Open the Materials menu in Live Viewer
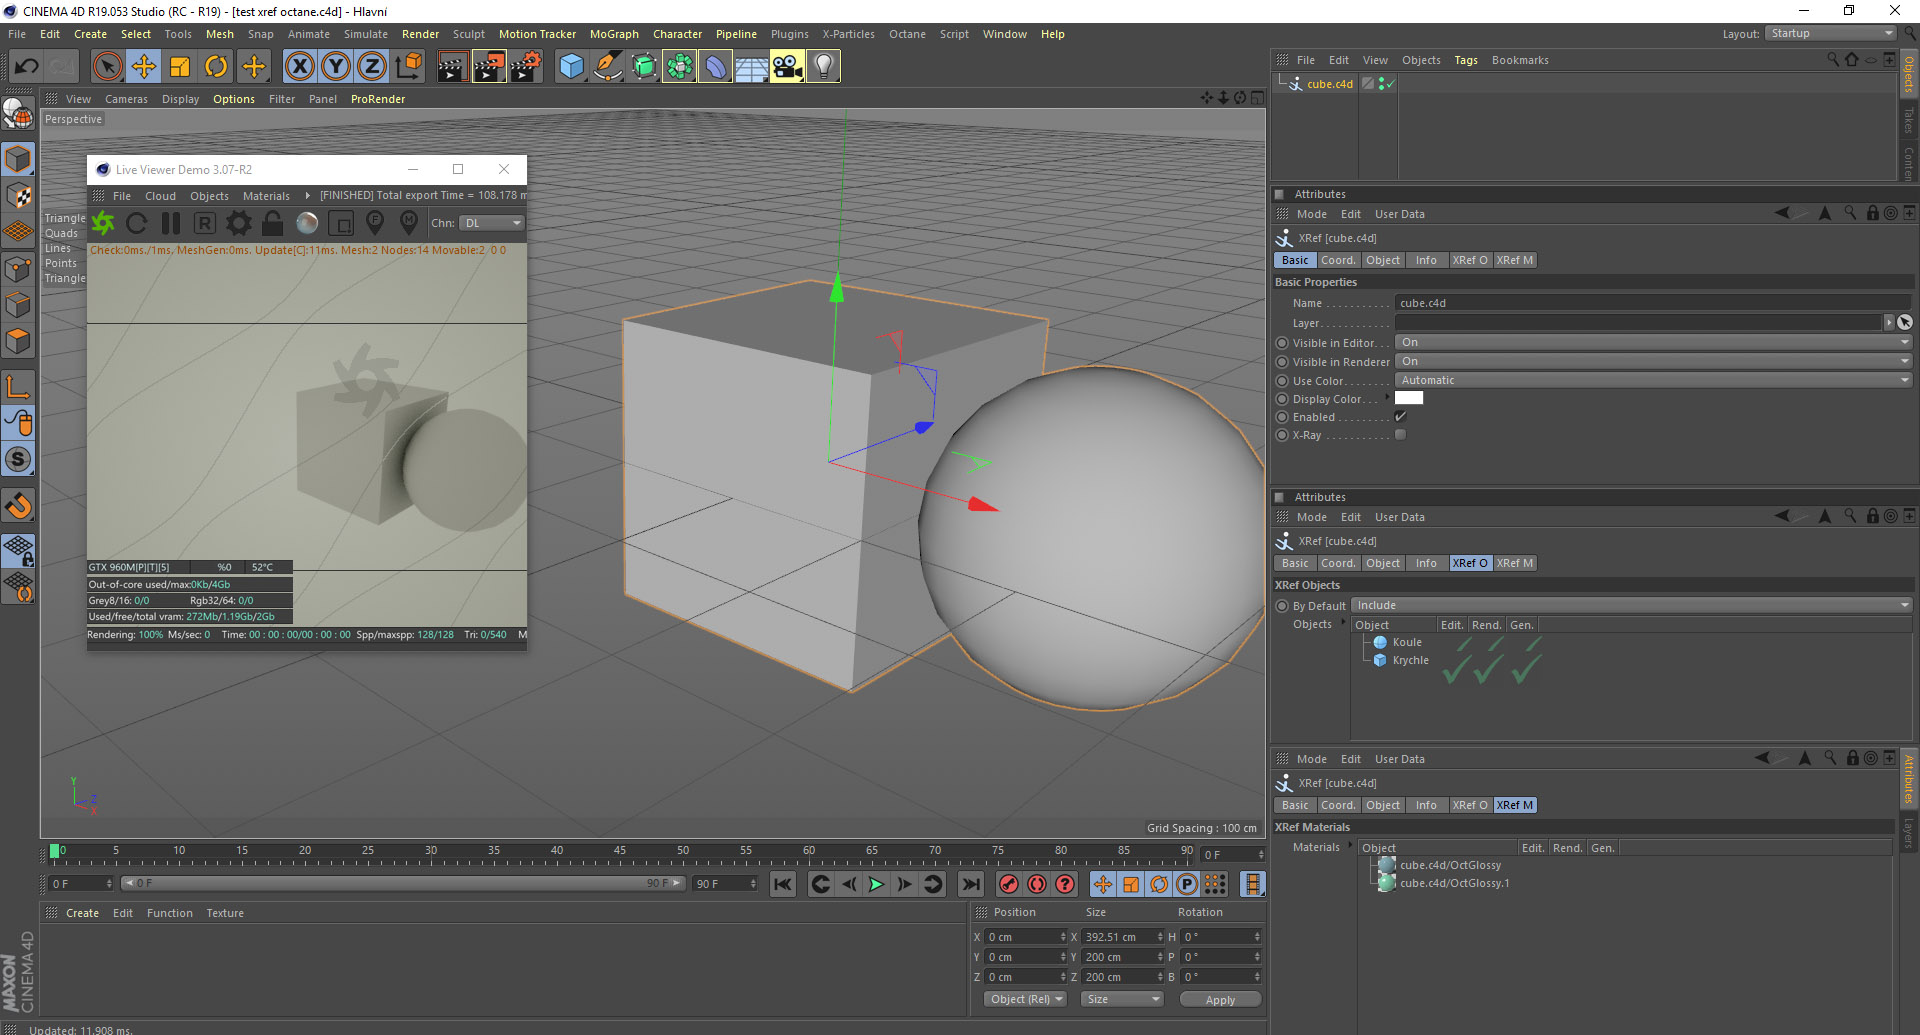Image resolution: width=1920 pixels, height=1035 pixels. [x=266, y=196]
